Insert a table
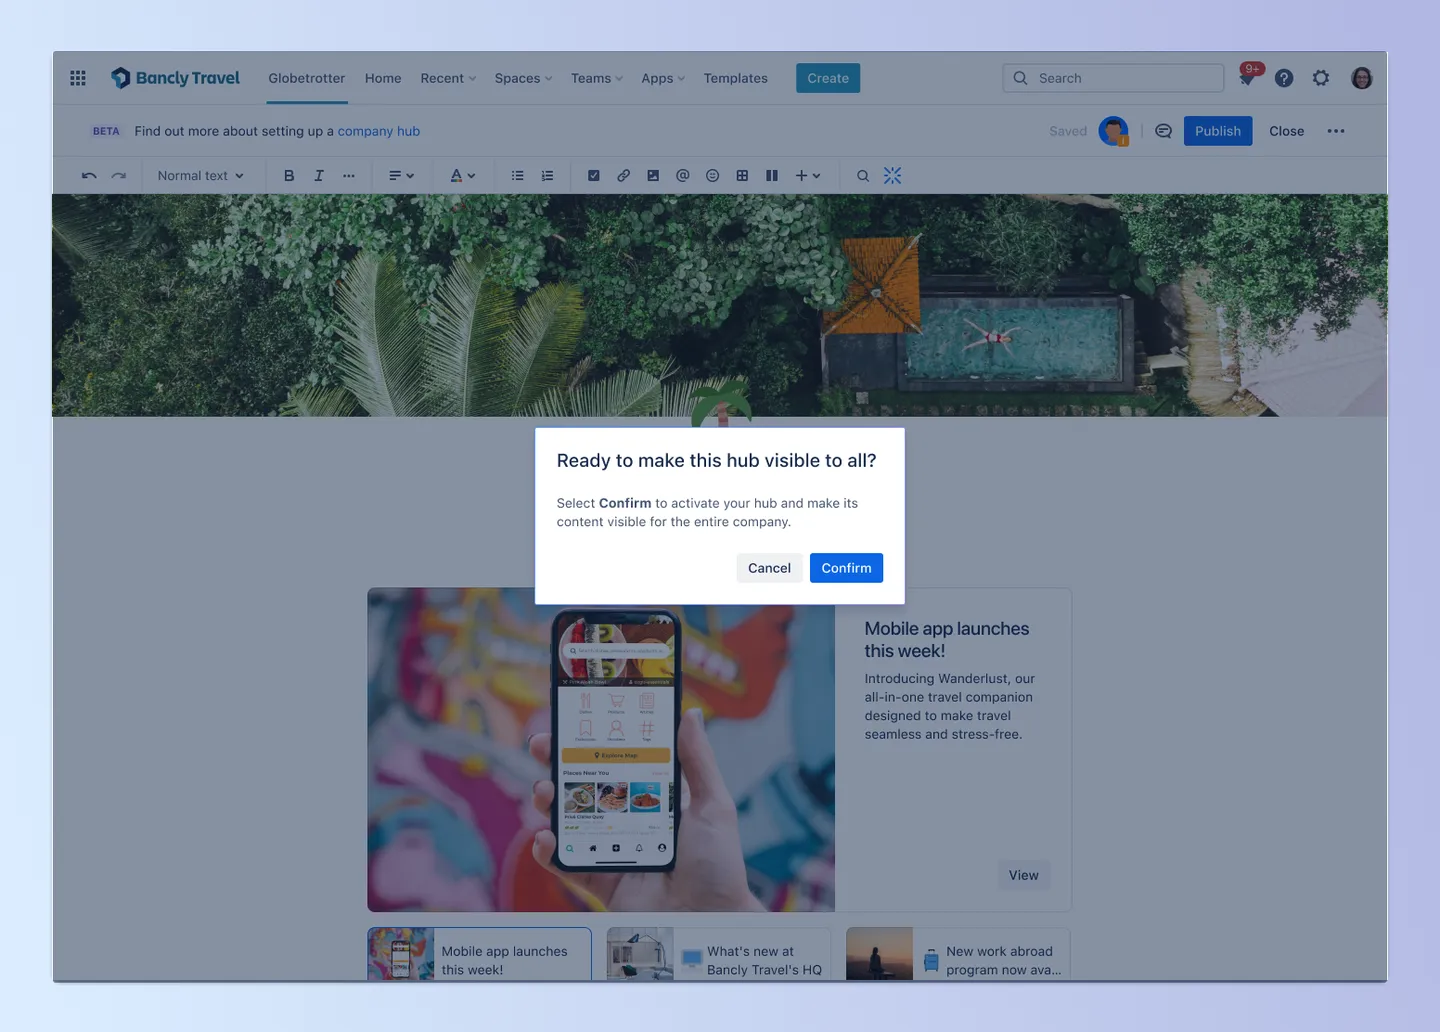This screenshot has height=1032, width=1440. 742,176
